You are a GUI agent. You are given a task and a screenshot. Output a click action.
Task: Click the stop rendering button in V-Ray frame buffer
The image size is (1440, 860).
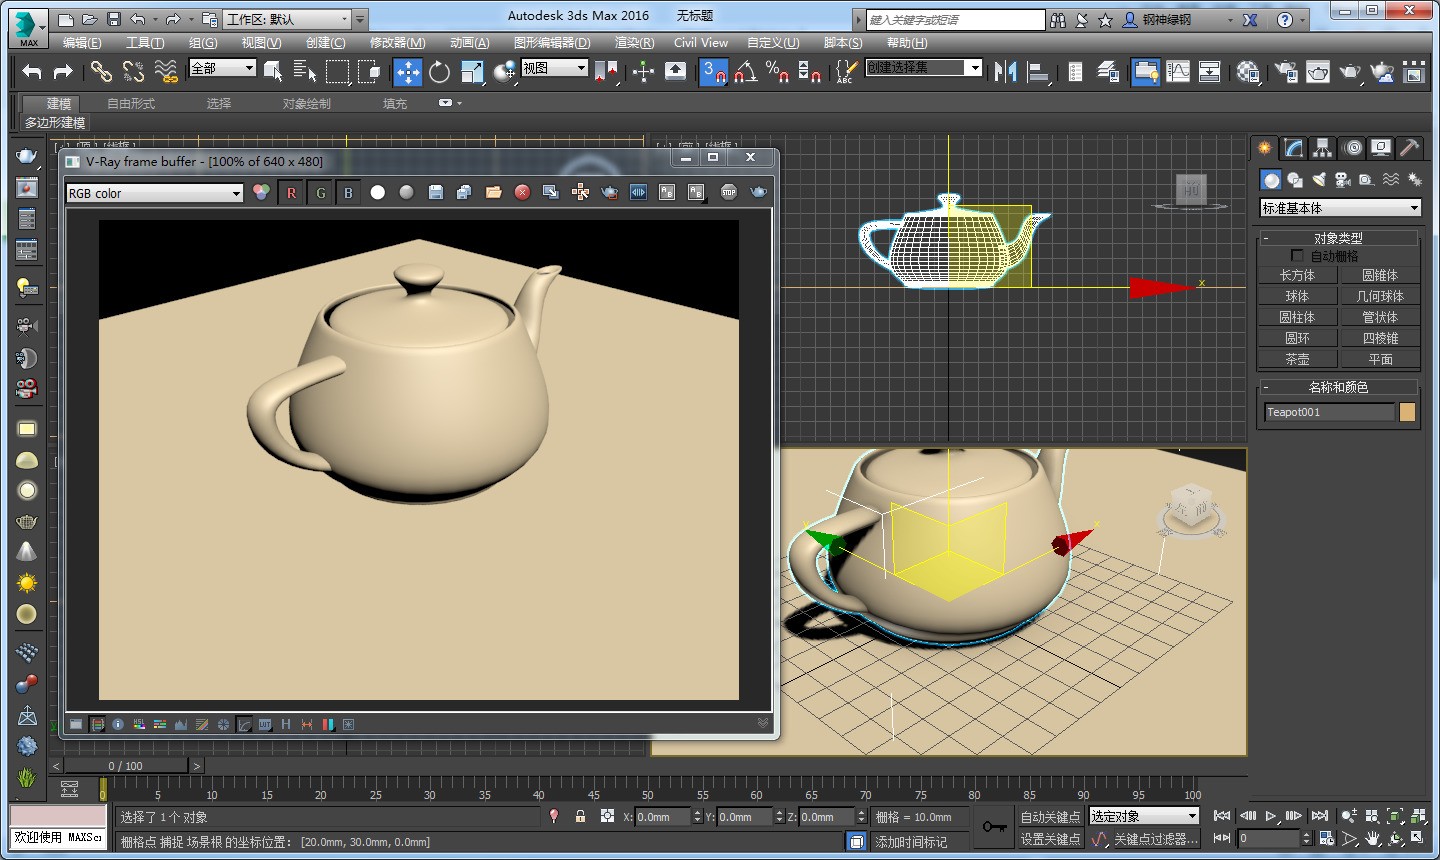[x=729, y=192]
